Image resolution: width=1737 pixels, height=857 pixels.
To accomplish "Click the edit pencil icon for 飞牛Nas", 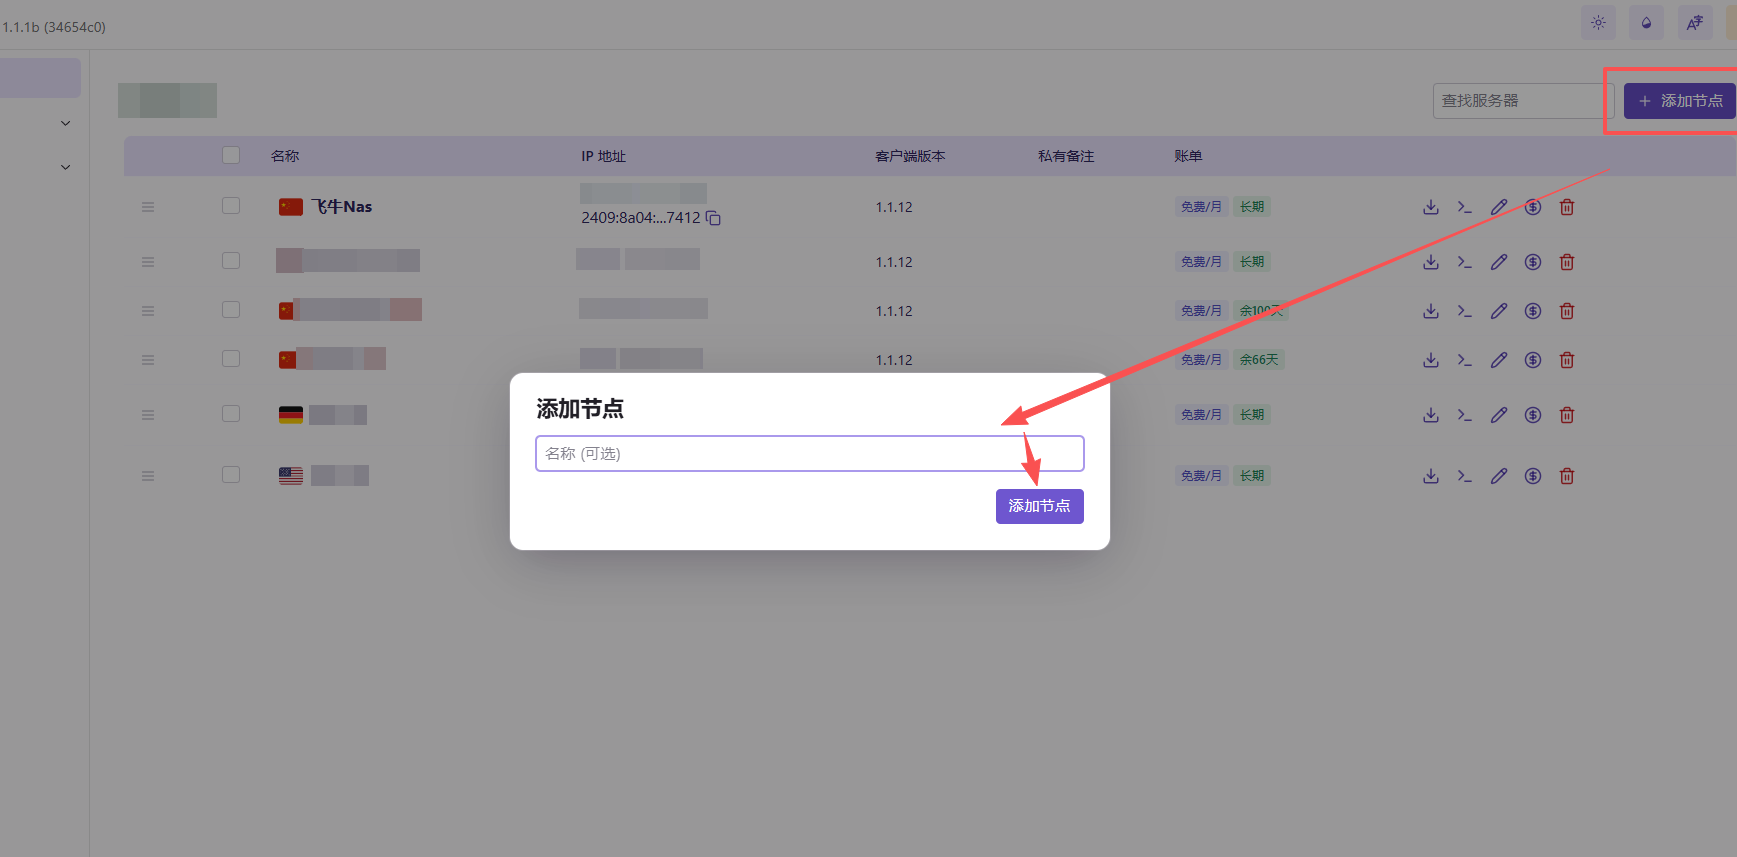I will click(1498, 207).
